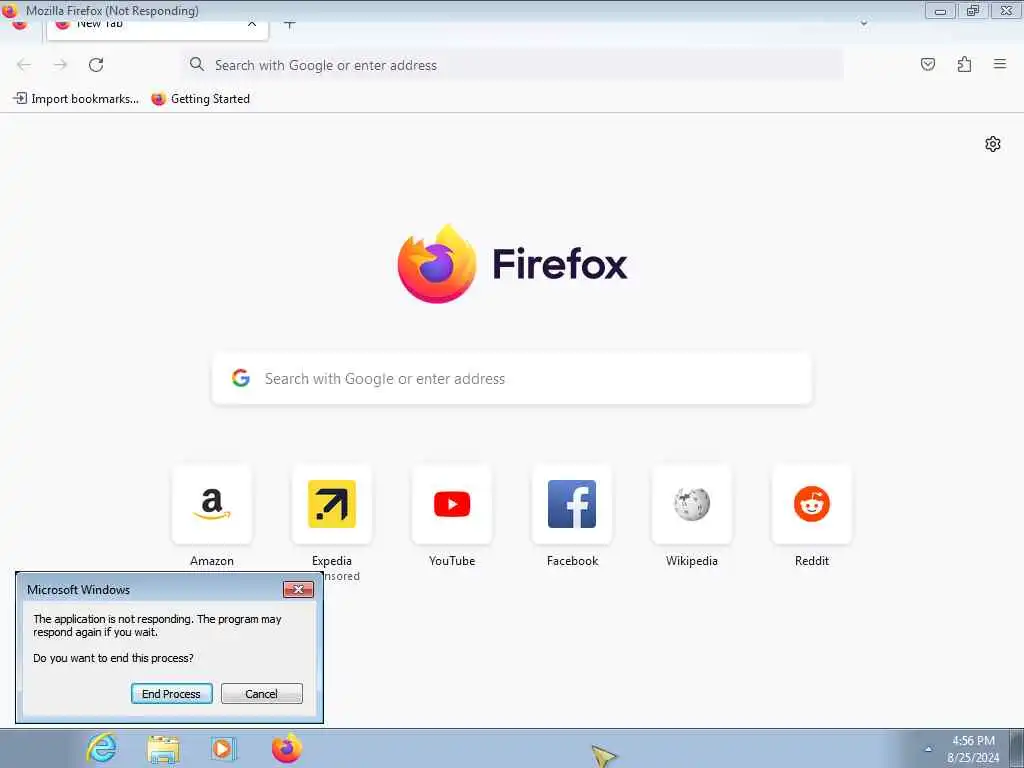Open the new tab personalize gear

click(x=993, y=144)
